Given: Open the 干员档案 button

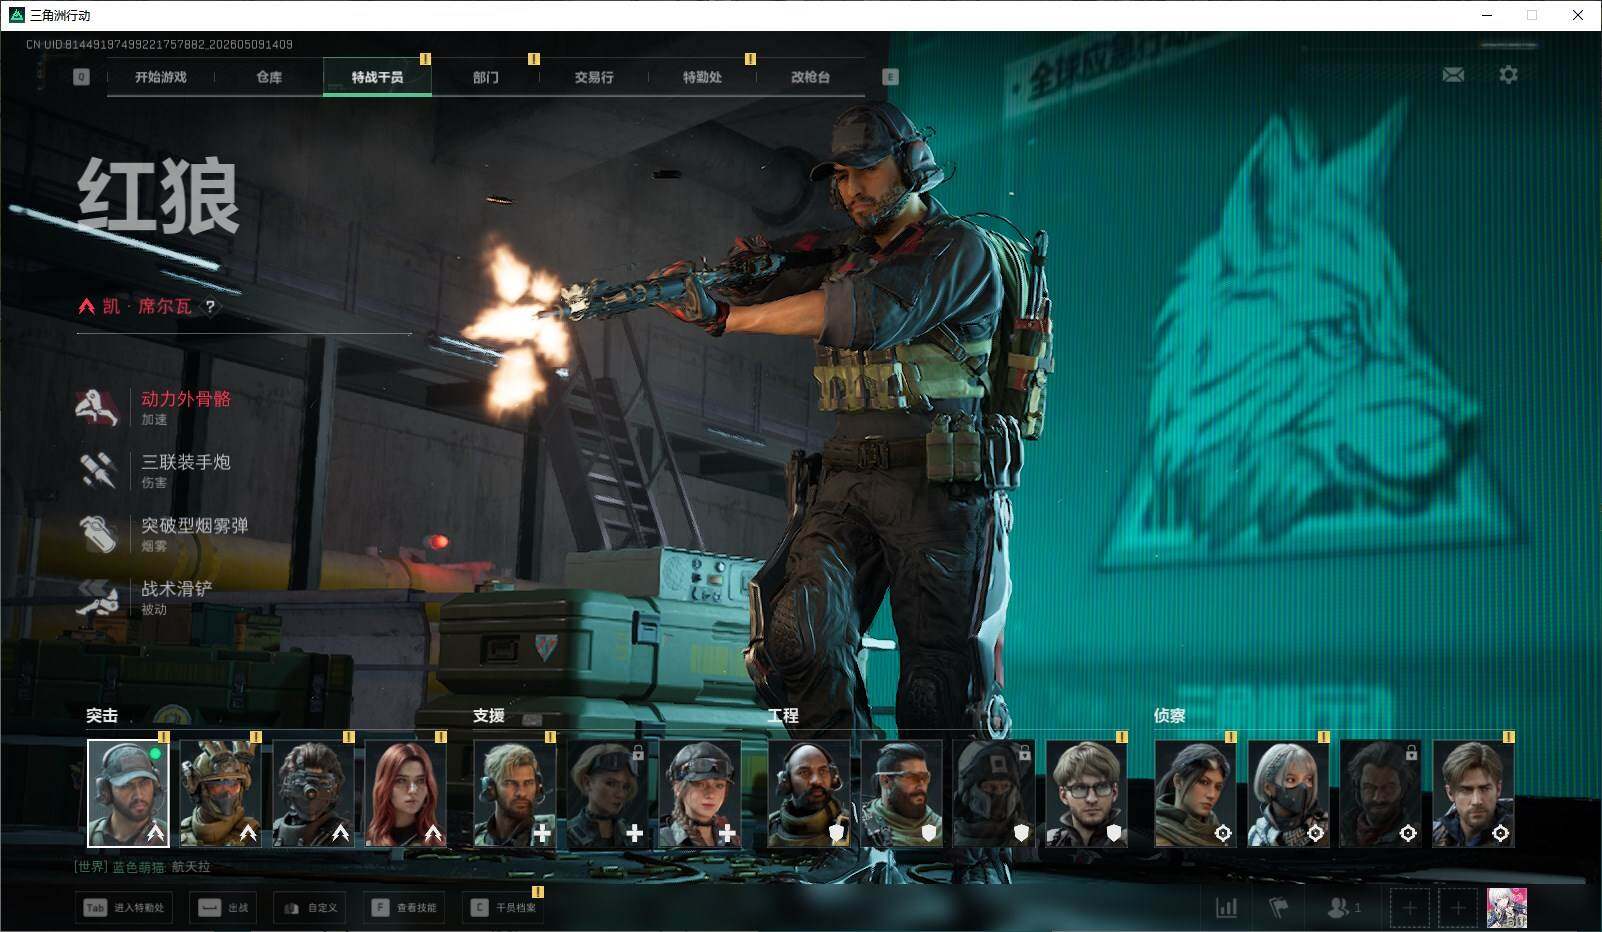Looking at the screenshot, I should pos(503,908).
